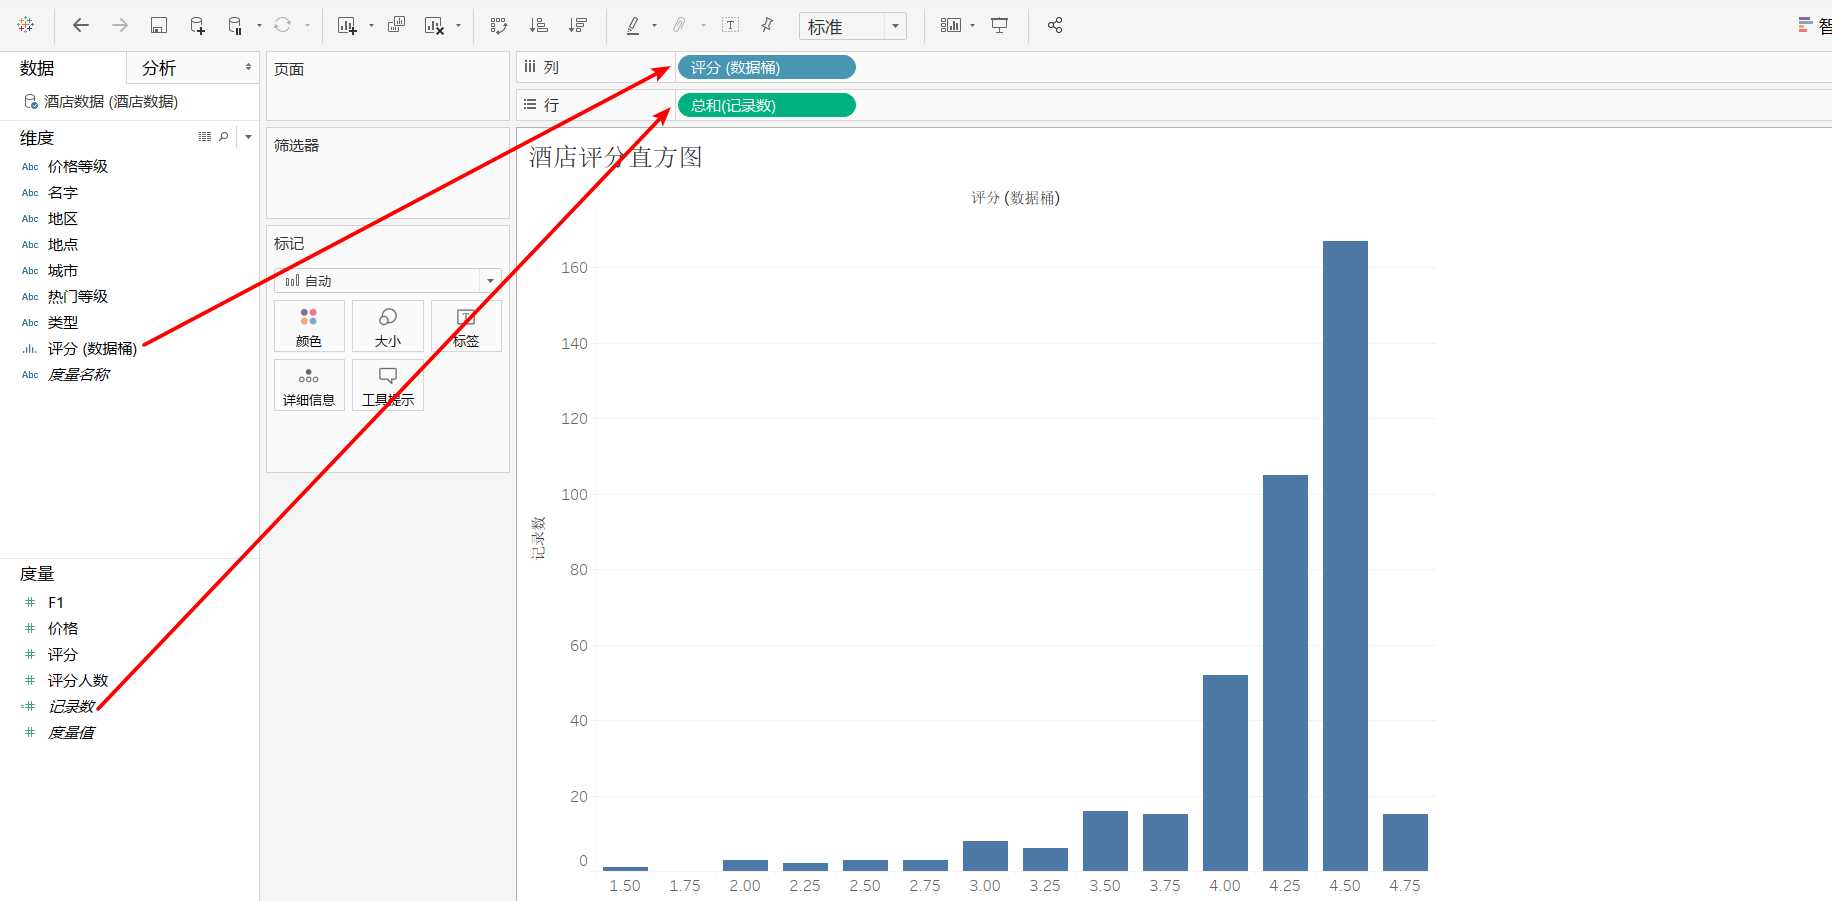1832x901 pixels.
Task: Select the 地区 dimension
Action: tap(63, 218)
